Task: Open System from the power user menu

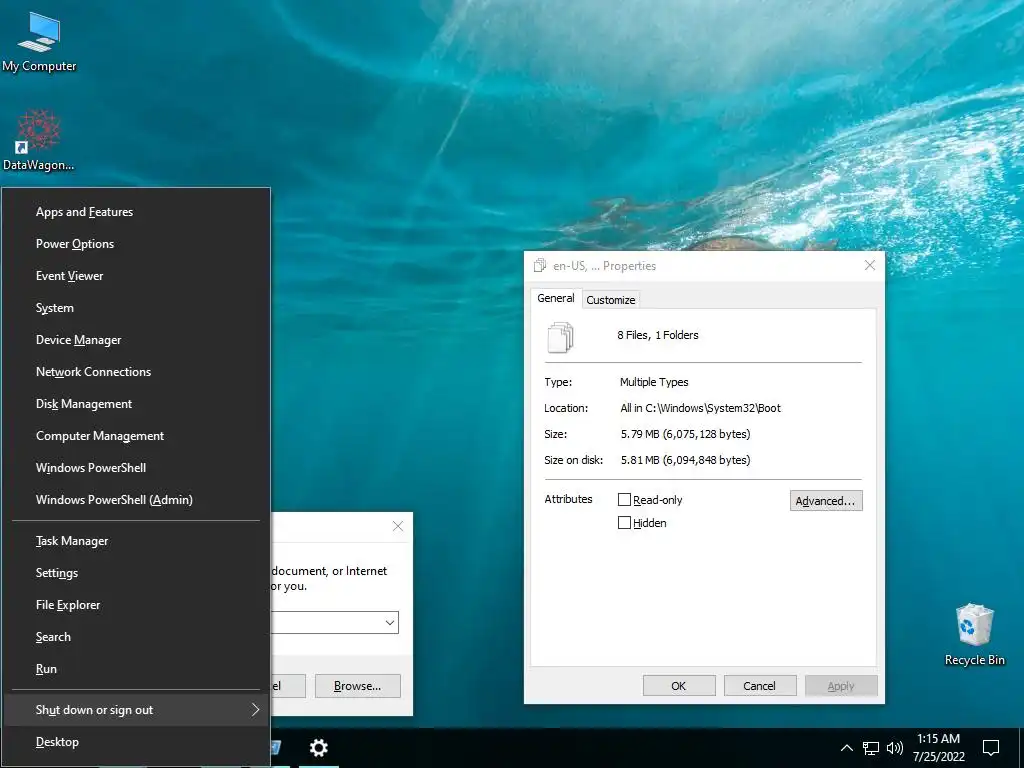Action: click(x=136, y=308)
